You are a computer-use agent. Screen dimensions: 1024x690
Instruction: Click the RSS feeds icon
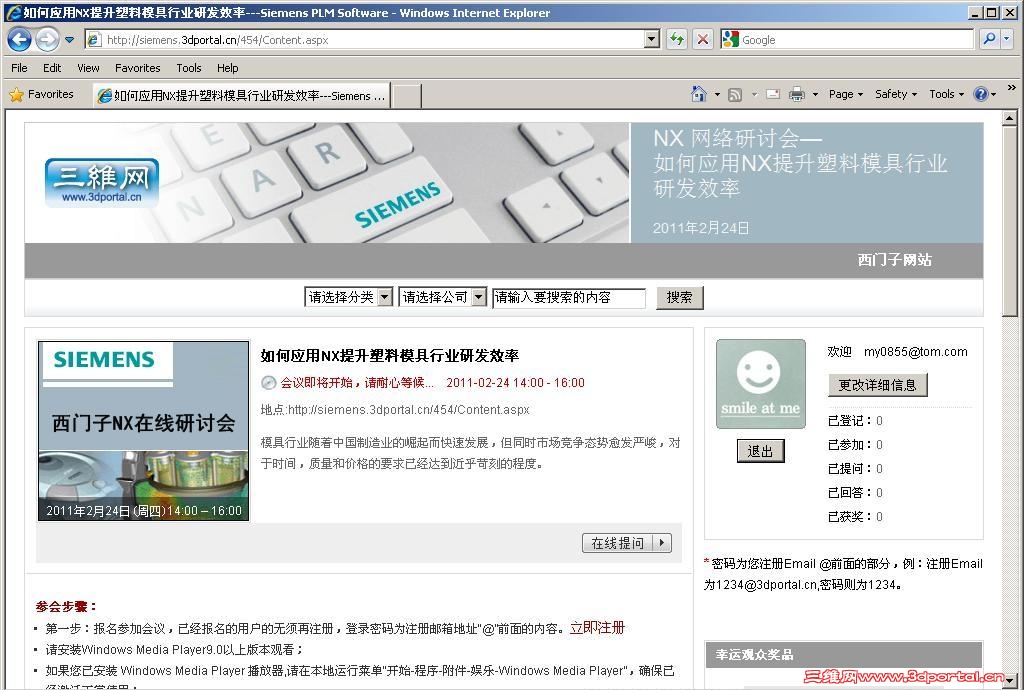point(735,95)
